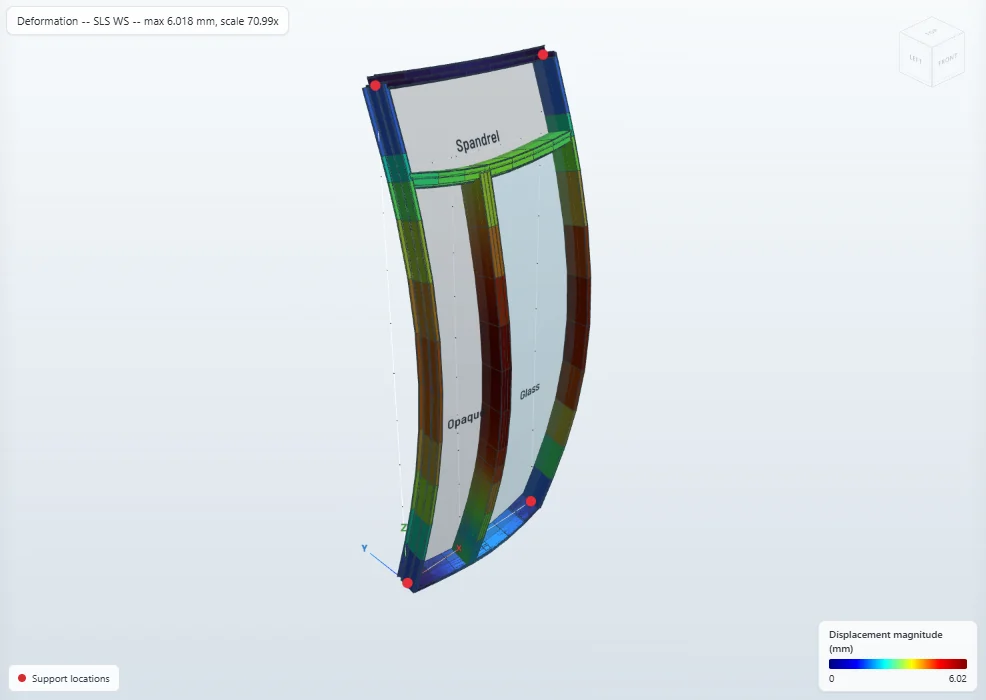Click the Z axis label of the triad

tap(403, 528)
